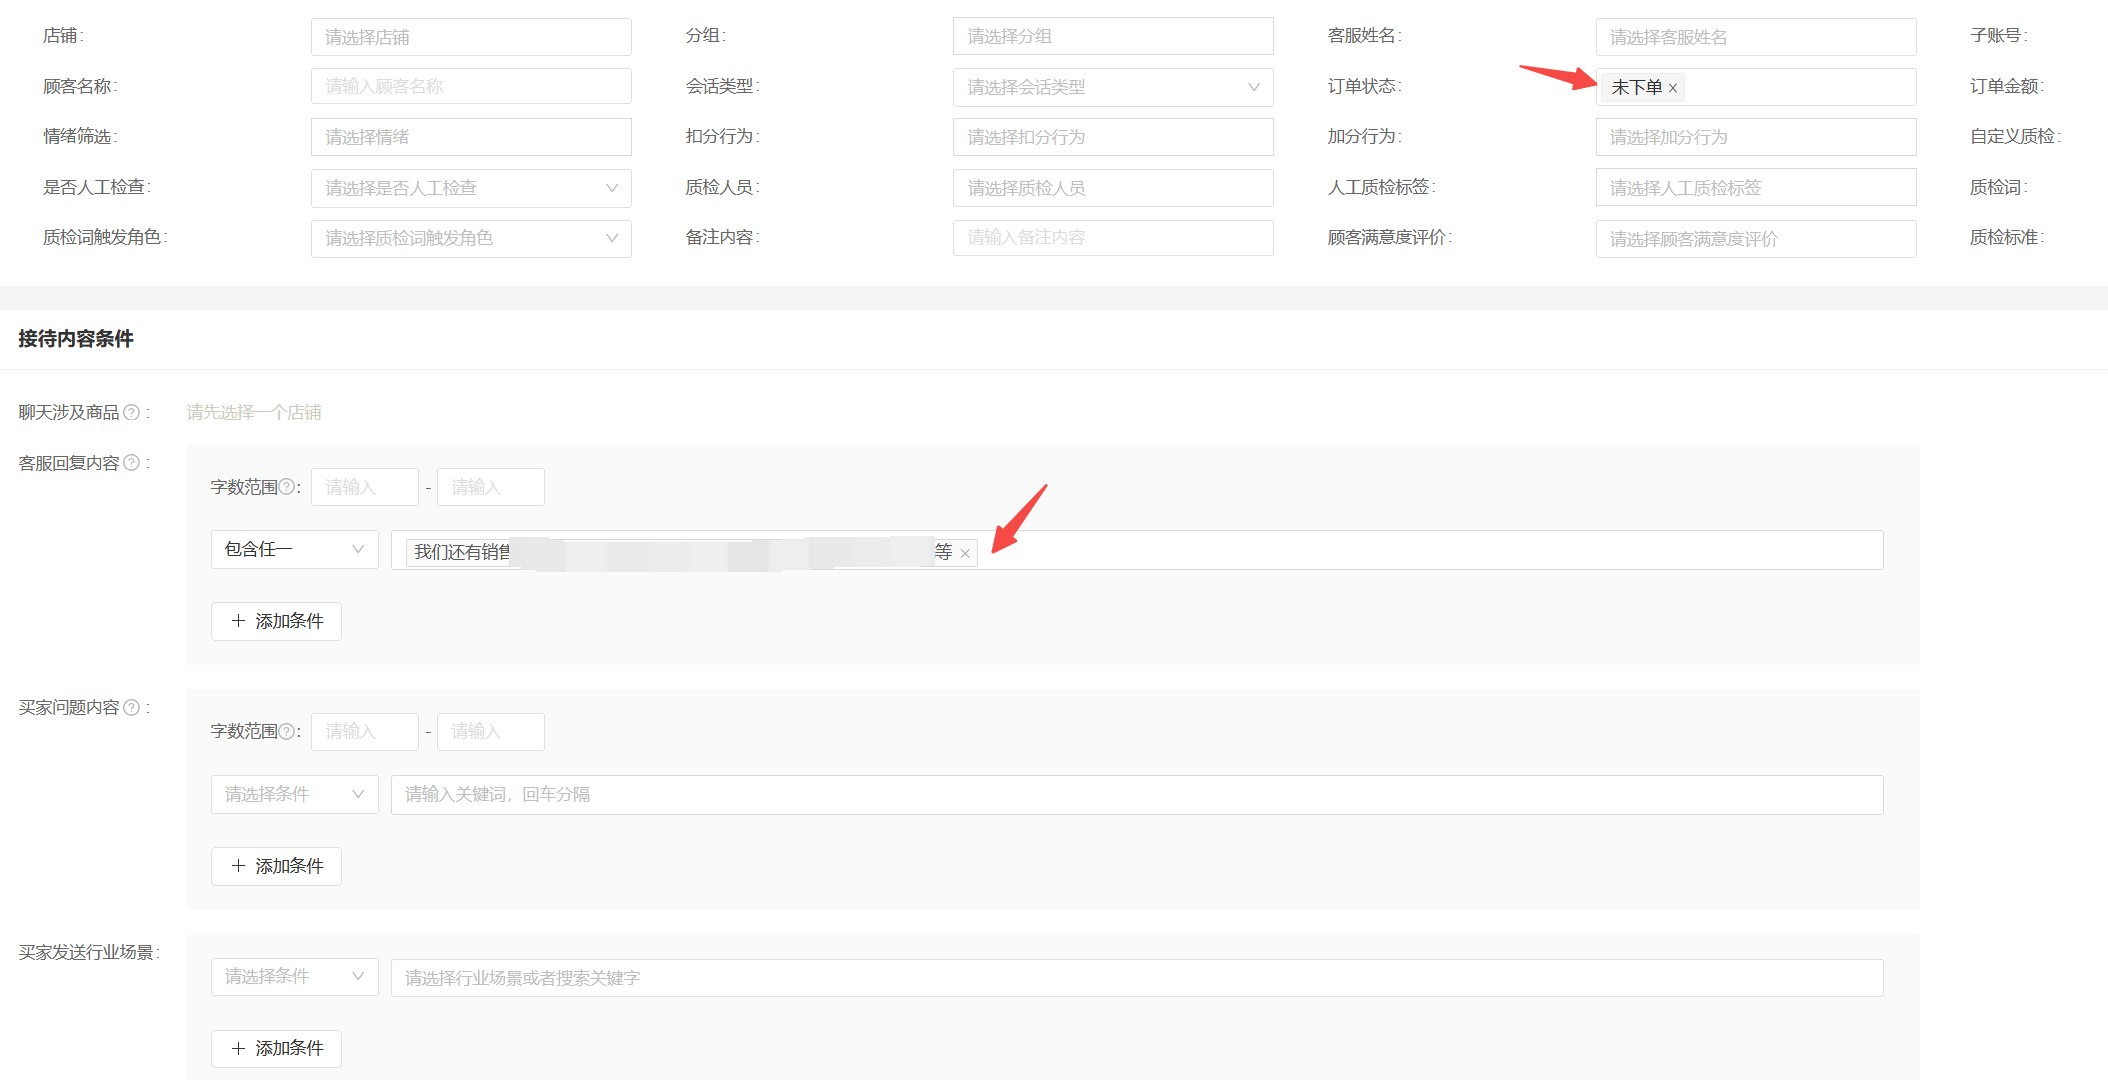Open 请选择条件 dropdown under 买家问题内容
The image size is (2108, 1080).
coord(295,794)
